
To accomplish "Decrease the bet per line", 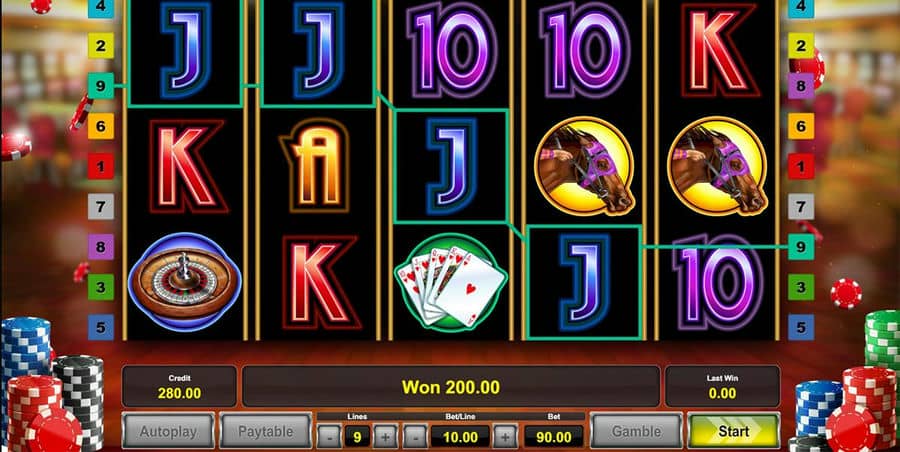I will pos(415,438).
